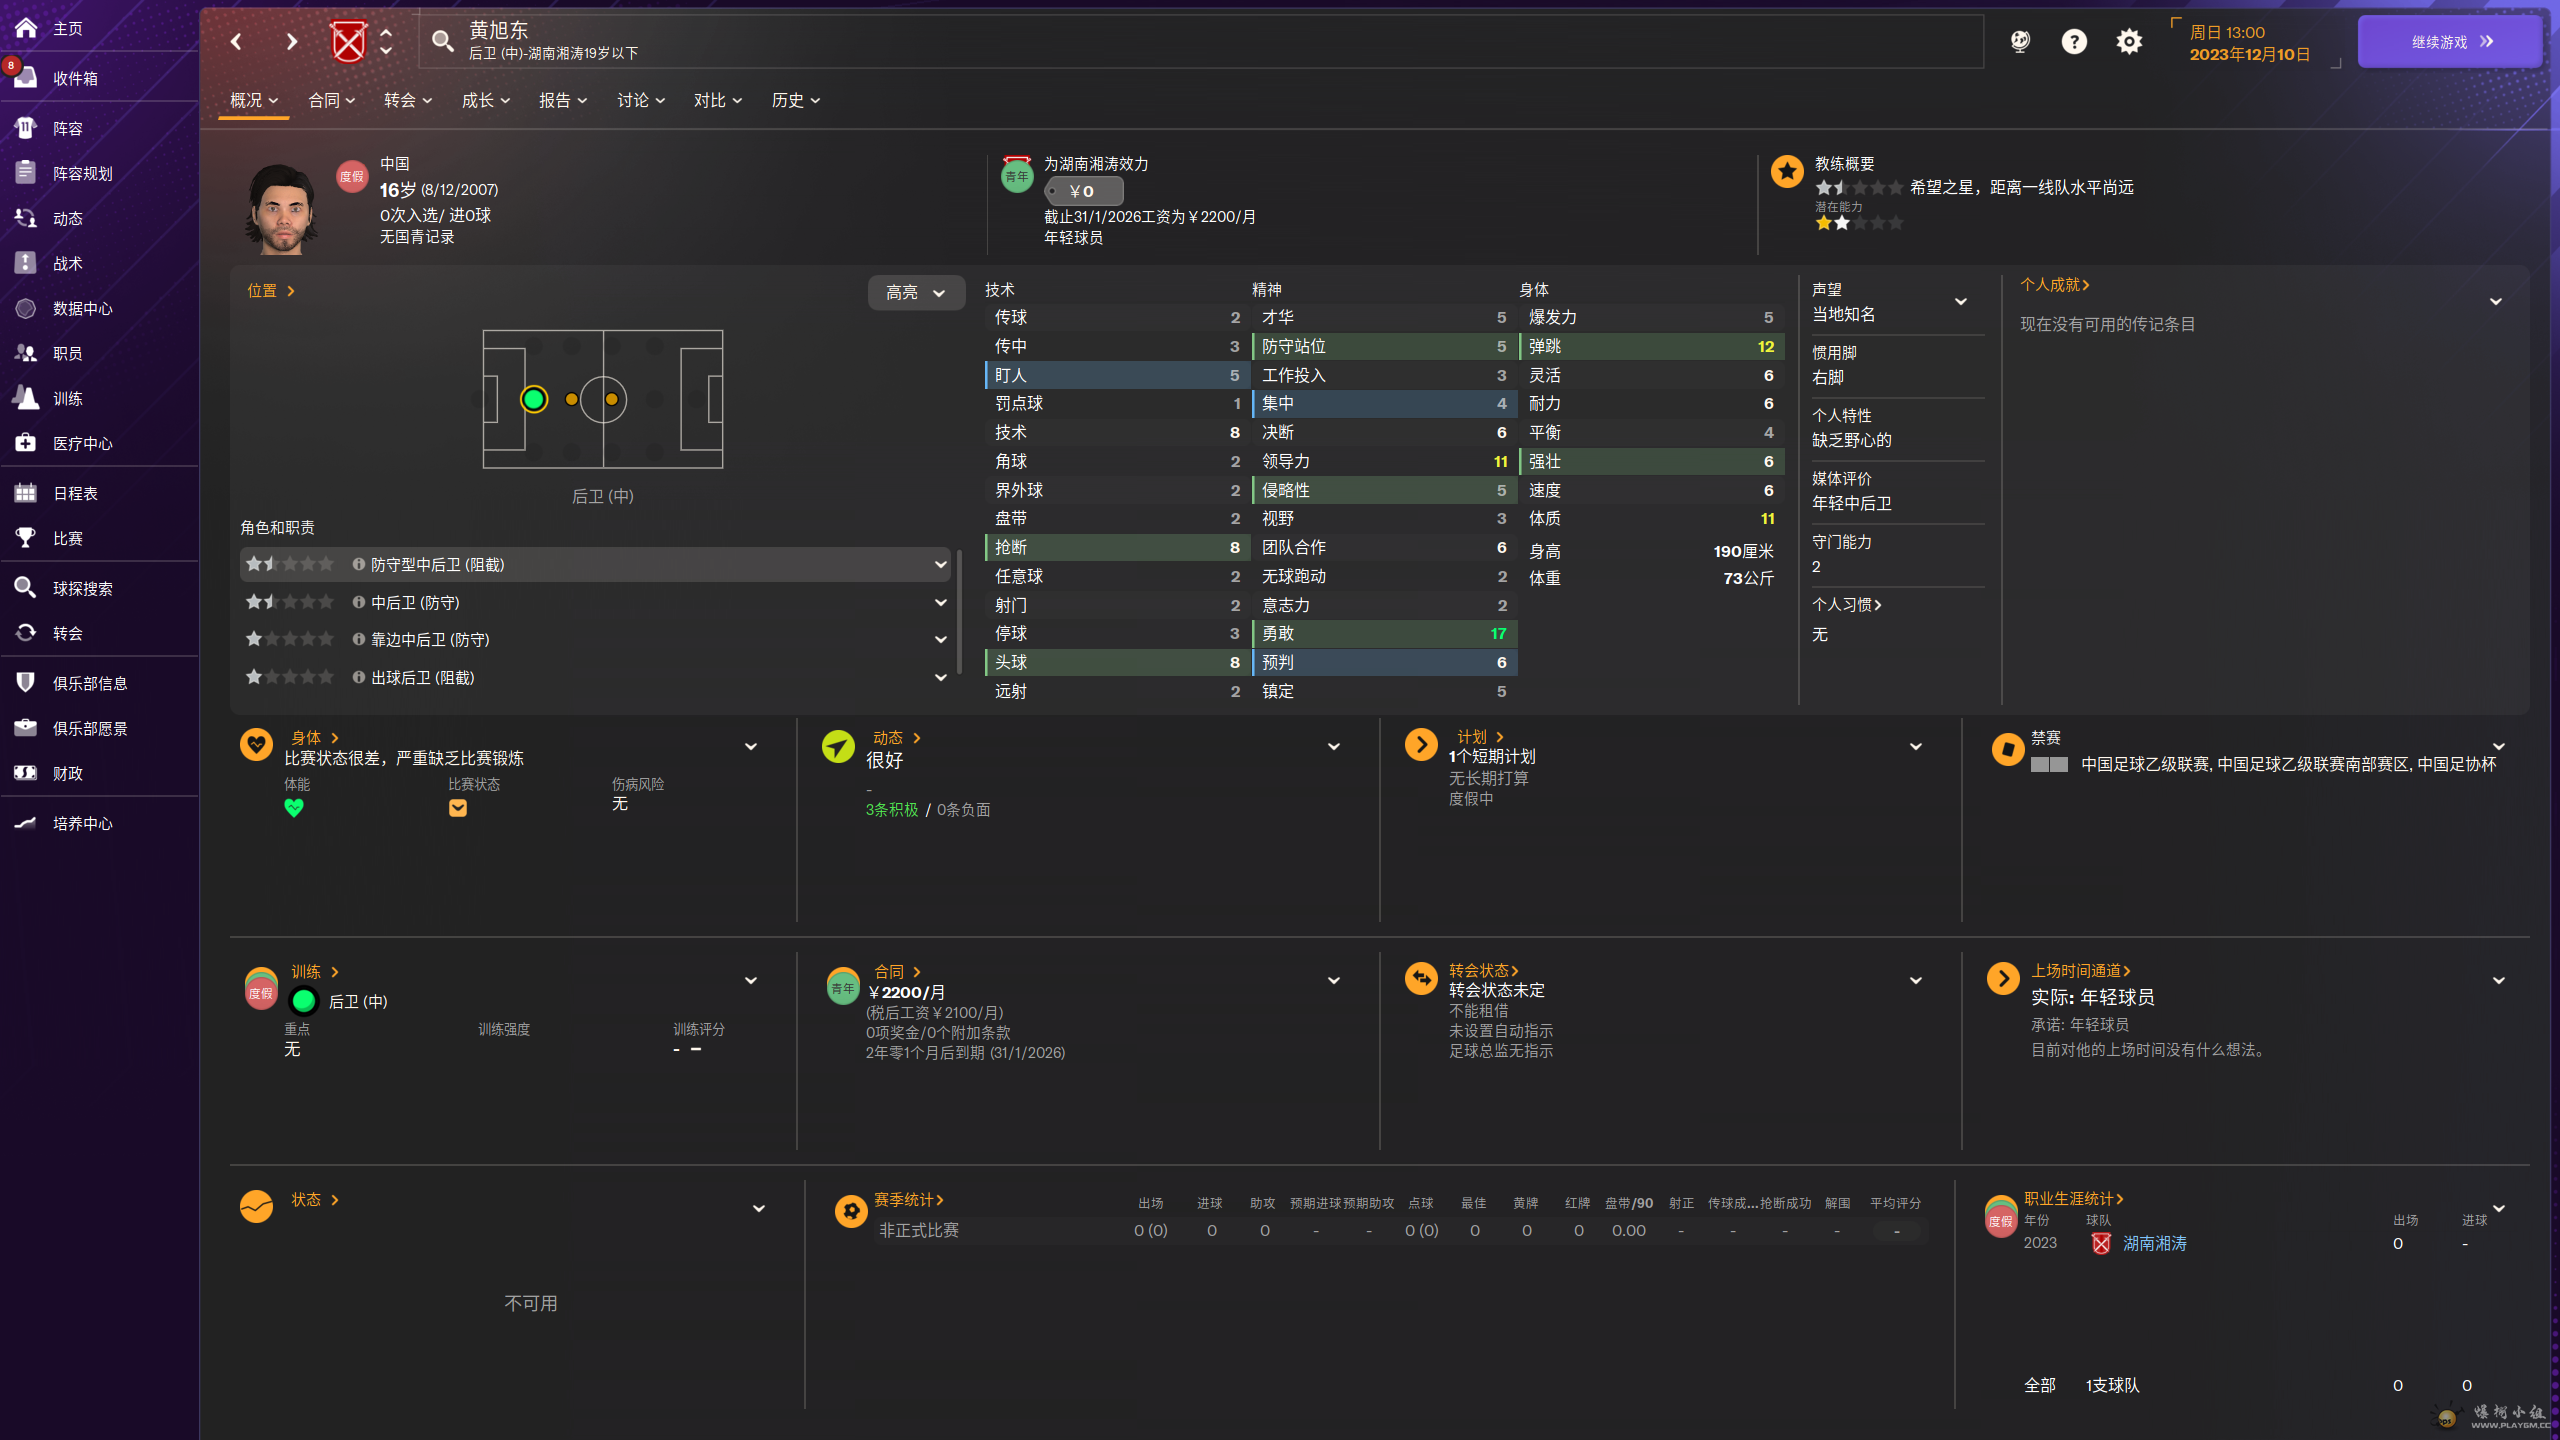Click the ¥0 transfer value pill

pos(1084,191)
